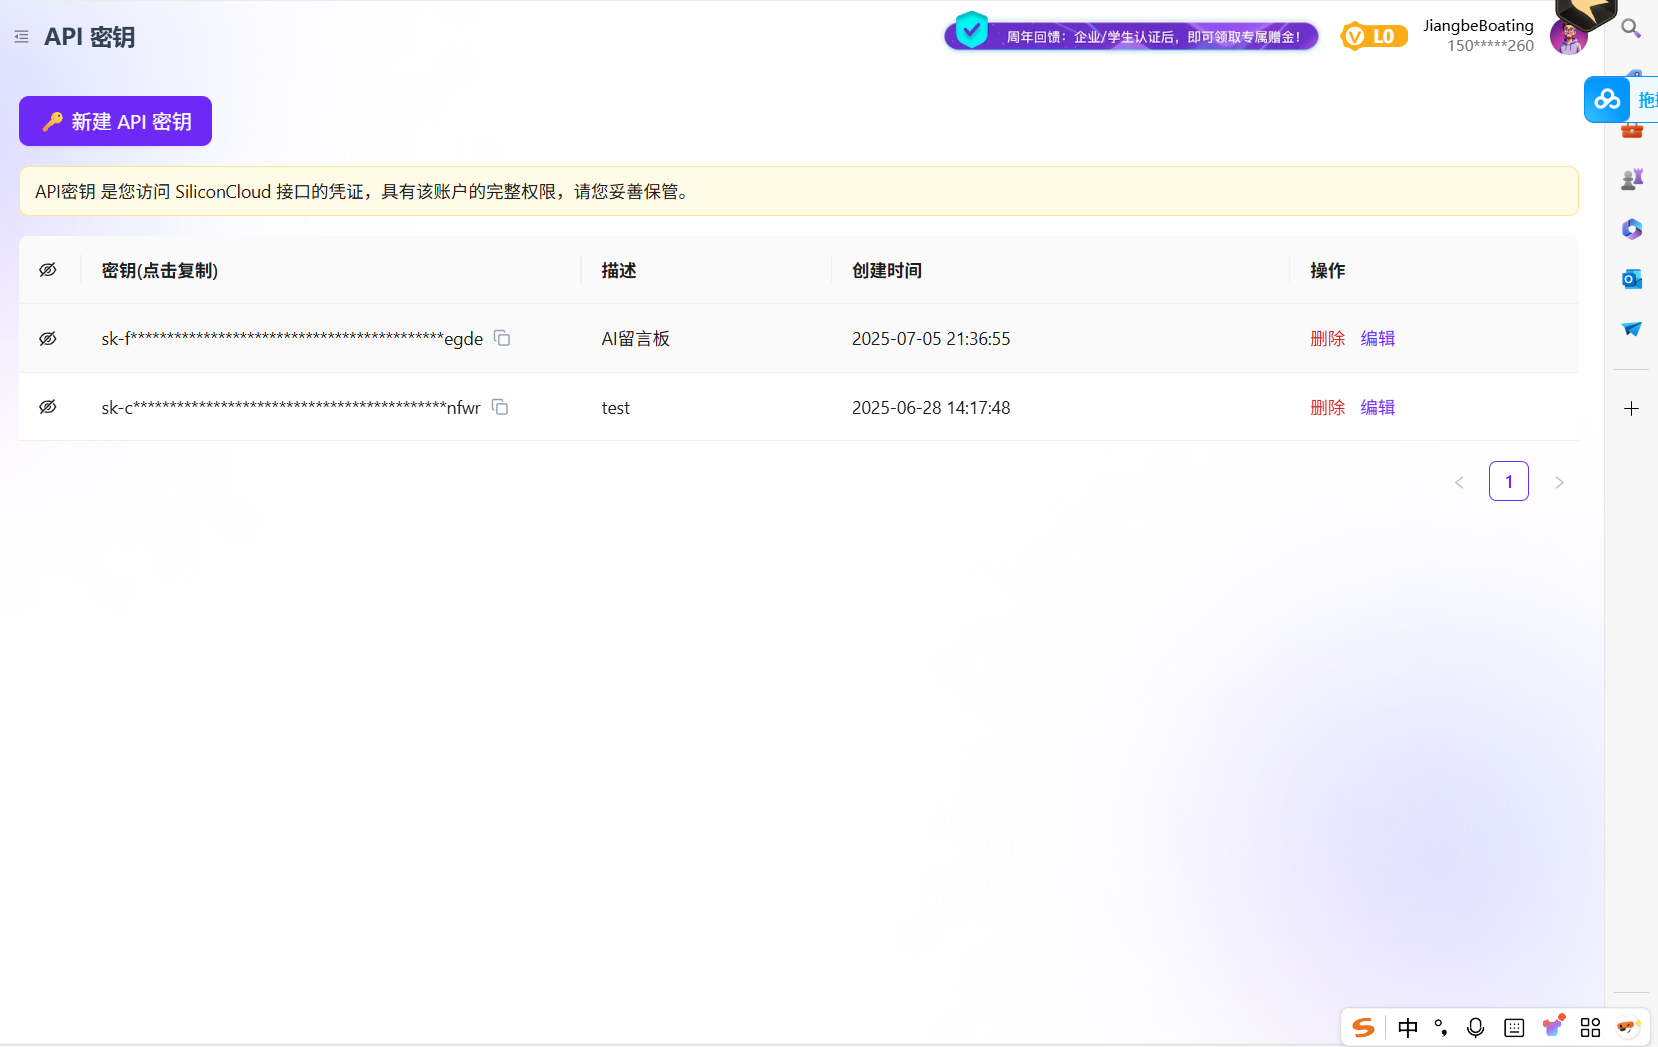The width and height of the screenshot is (1658, 1047).
Task: Copy the AI留言板 API key
Action: [x=502, y=338]
